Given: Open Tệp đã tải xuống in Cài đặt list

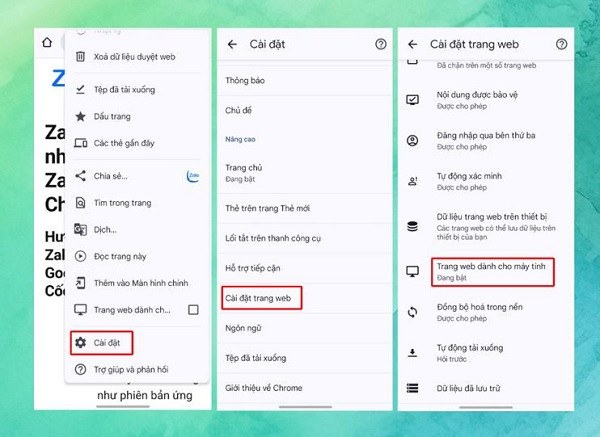Looking at the screenshot, I should (x=305, y=358).
